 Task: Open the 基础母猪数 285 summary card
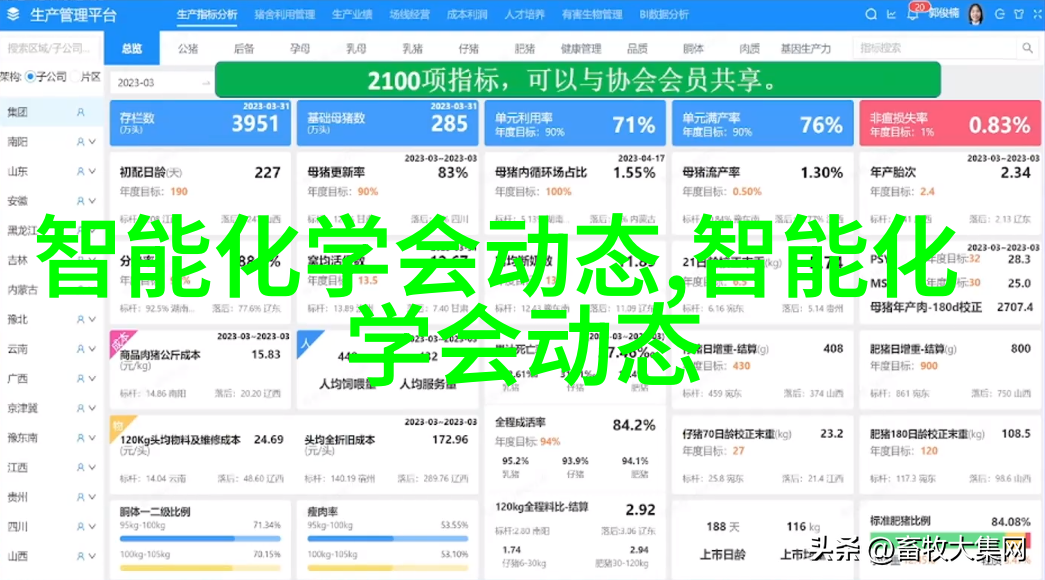click(387, 123)
